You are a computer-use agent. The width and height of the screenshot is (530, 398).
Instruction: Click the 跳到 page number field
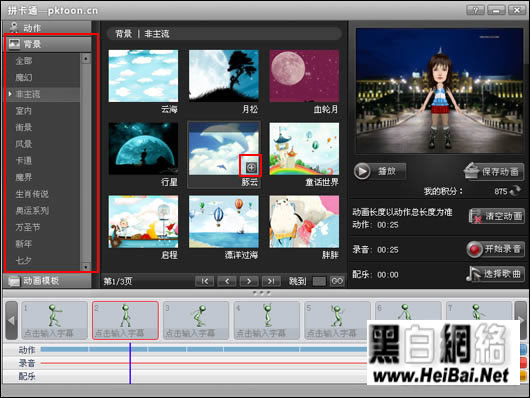coord(319,281)
